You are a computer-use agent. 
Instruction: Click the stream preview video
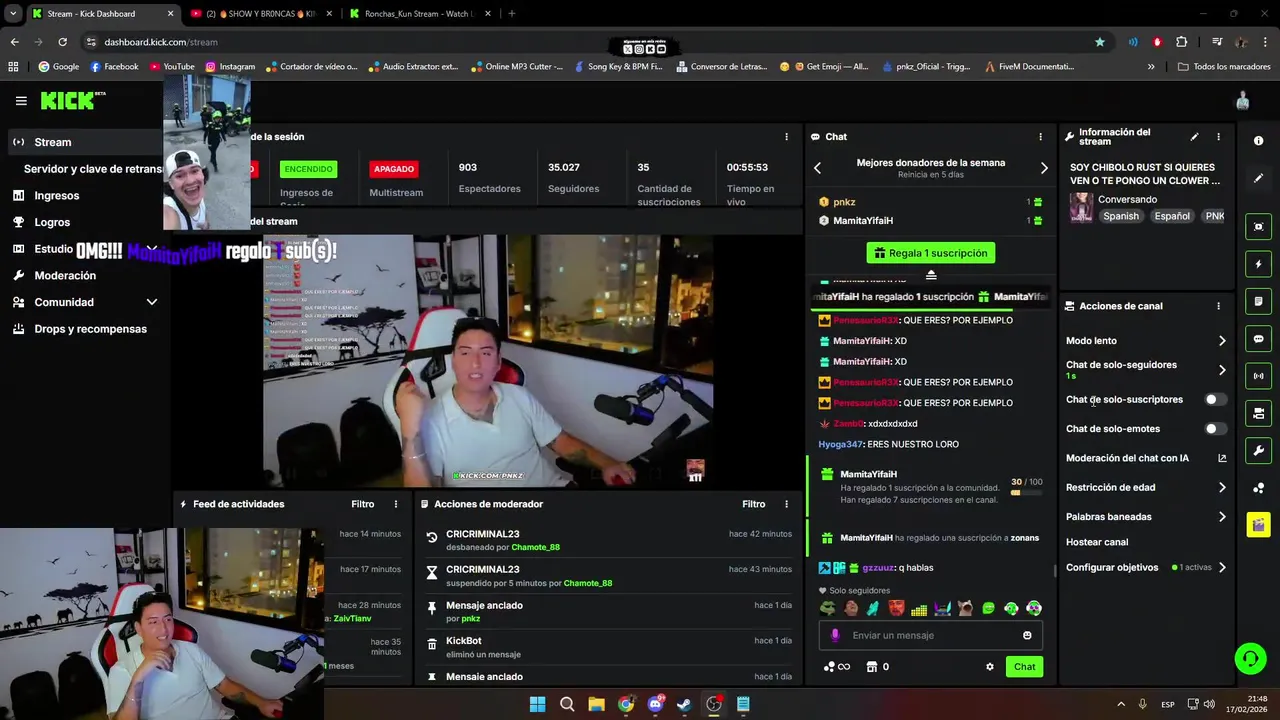point(488,360)
